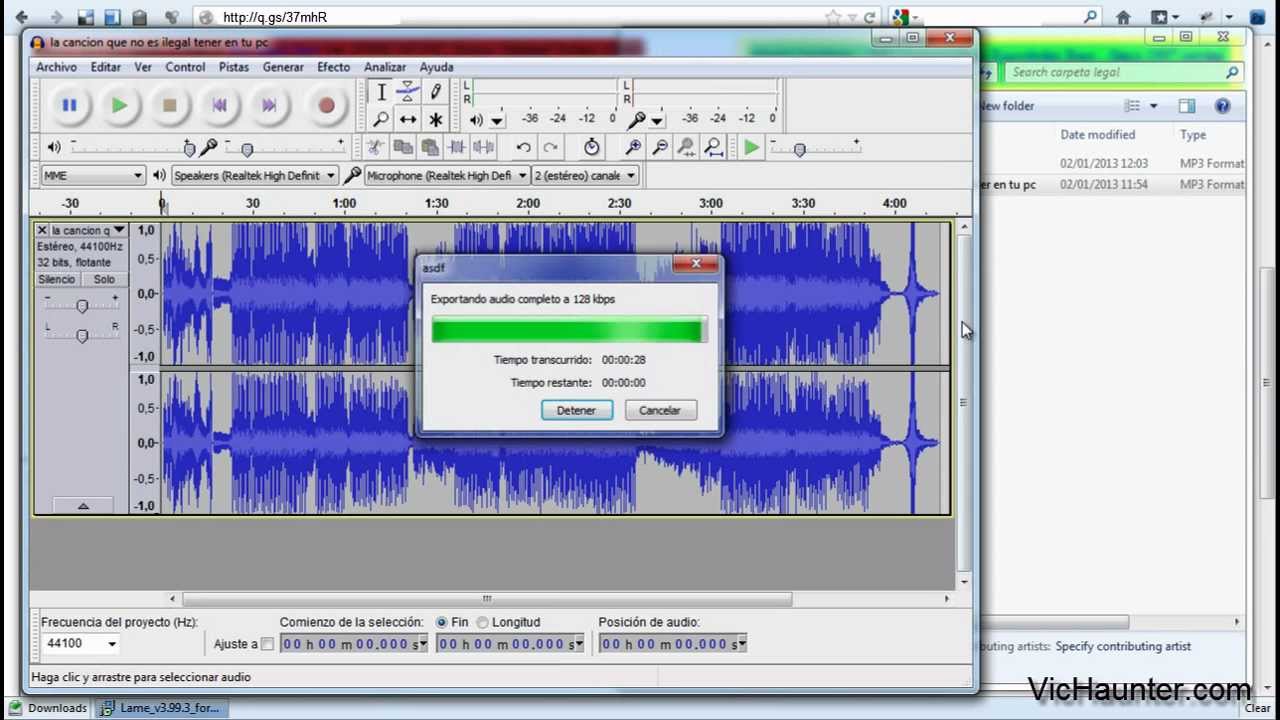Click the Pause playback button
The width and height of the screenshot is (1280, 720).
[x=69, y=105]
